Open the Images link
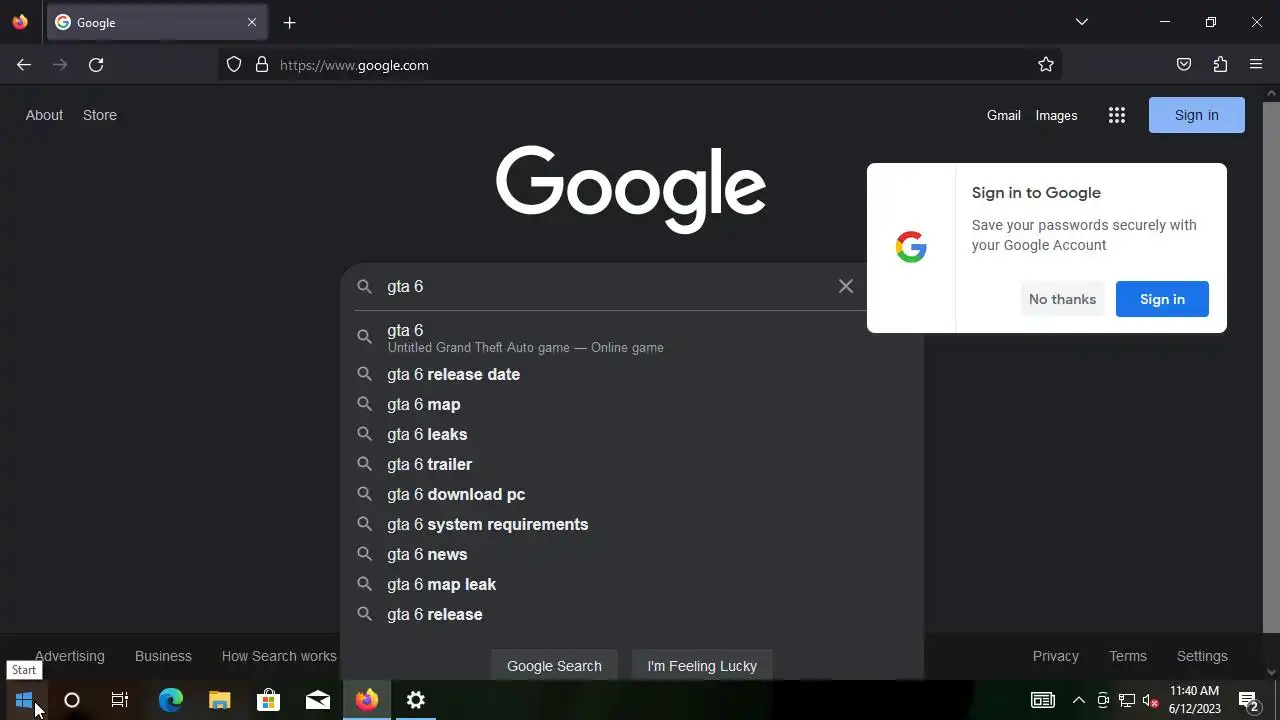 click(x=1056, y=115)
